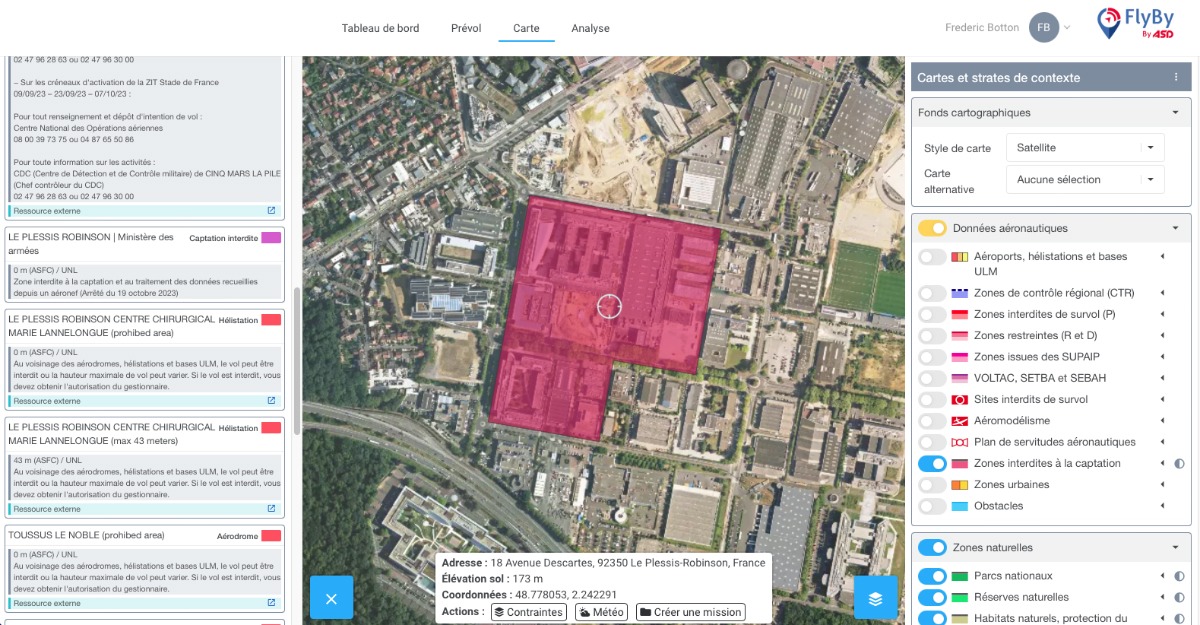Go to the Analyse tab
This screenshot has height=625, width=1200.
[x=590, y=28]
